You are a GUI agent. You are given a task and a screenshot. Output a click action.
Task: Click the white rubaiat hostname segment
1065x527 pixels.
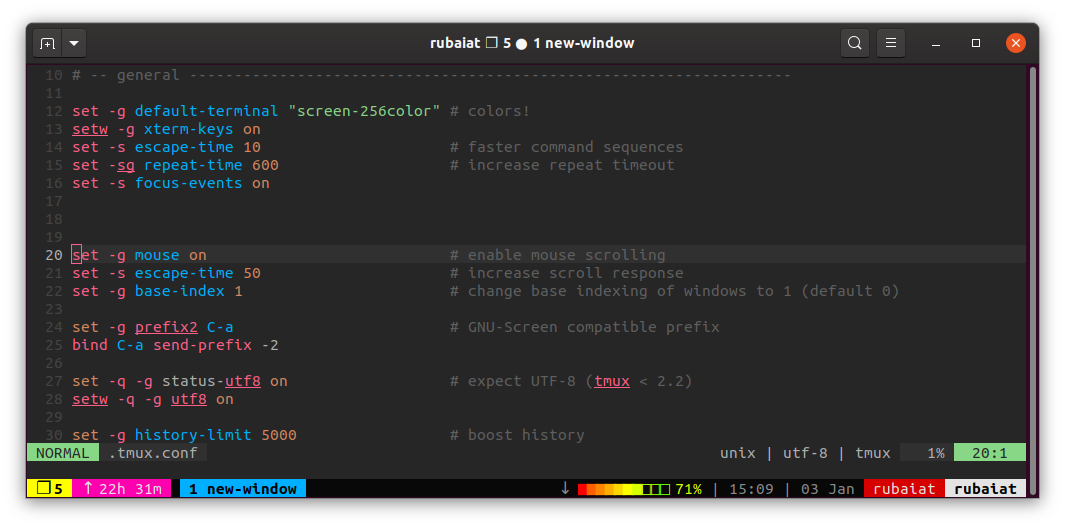point(985,489)
